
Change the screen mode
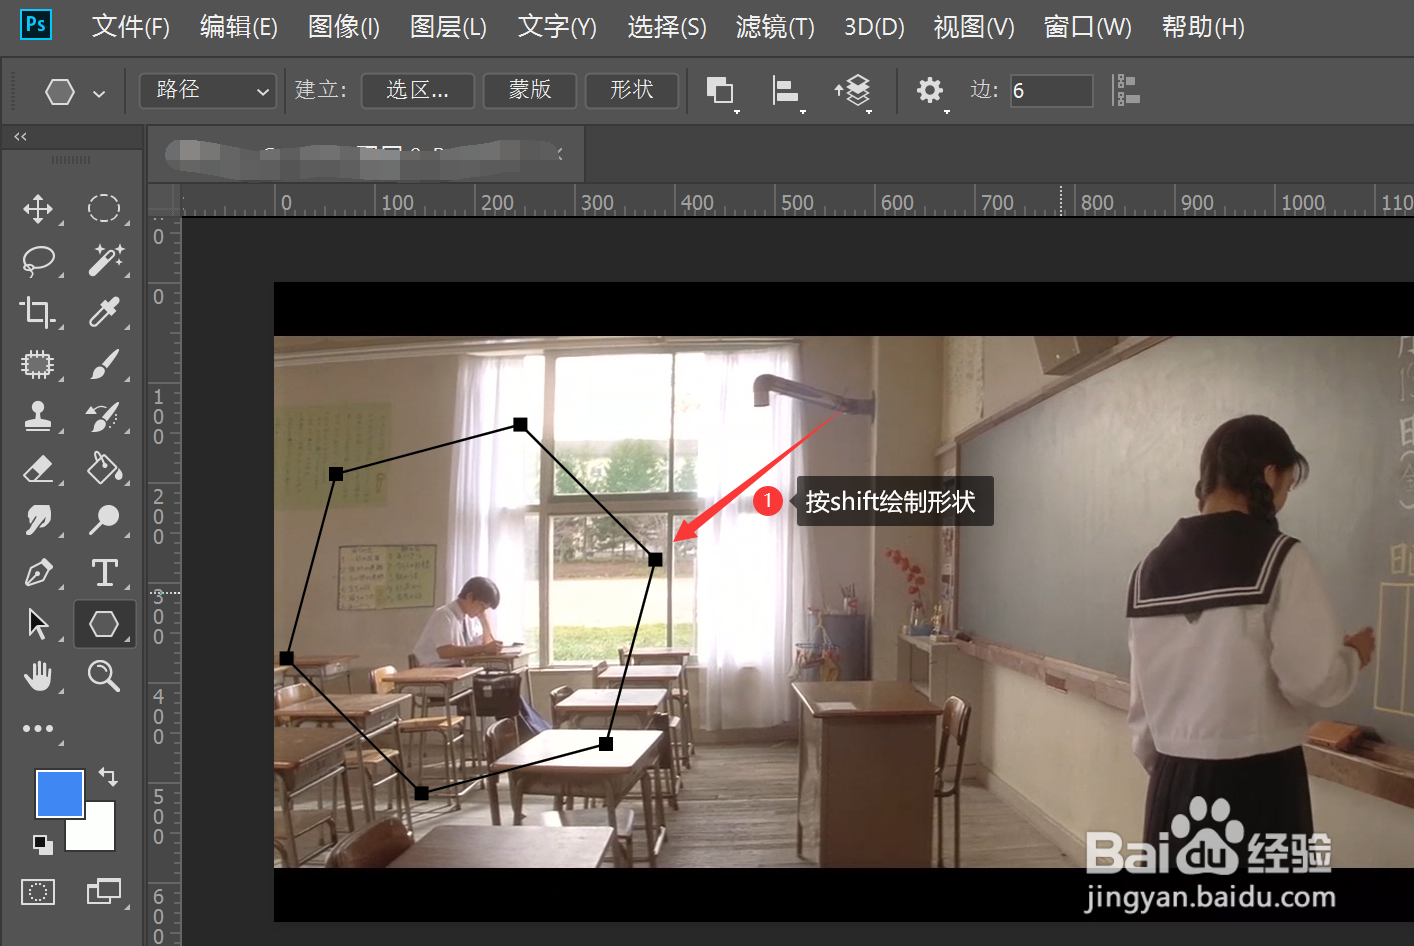[x=103, y=891]
